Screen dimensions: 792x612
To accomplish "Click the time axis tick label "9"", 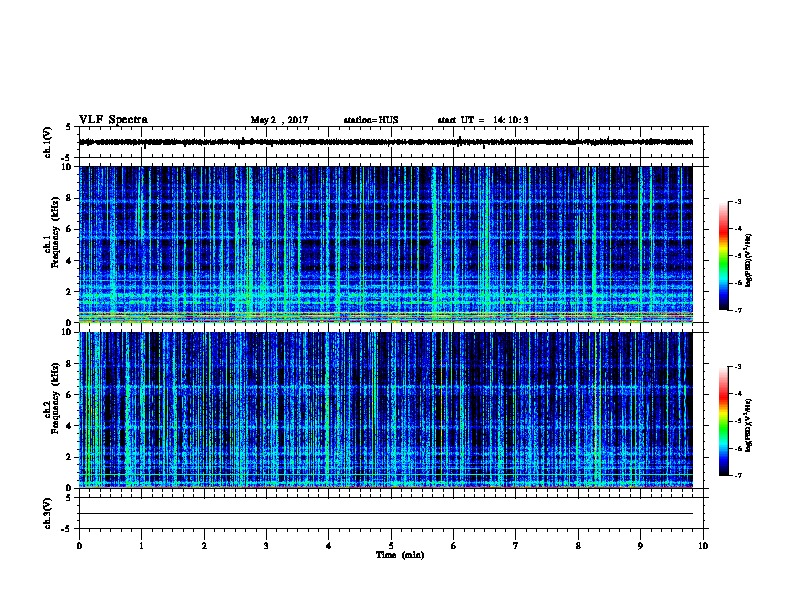I will [640, 546].
